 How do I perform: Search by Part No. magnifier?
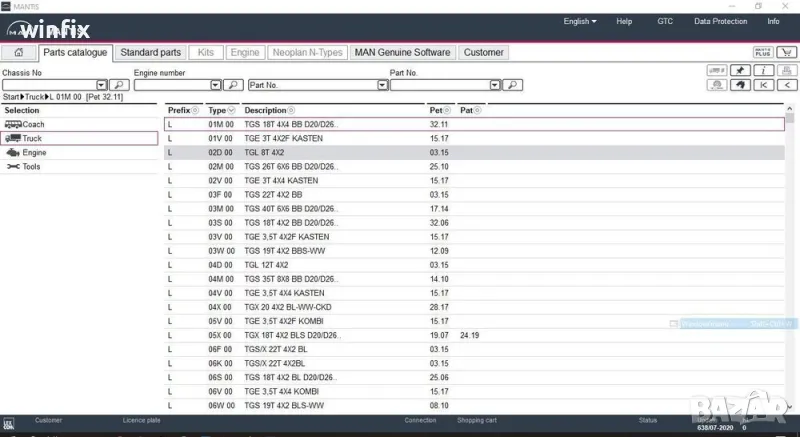click(513, 85)
